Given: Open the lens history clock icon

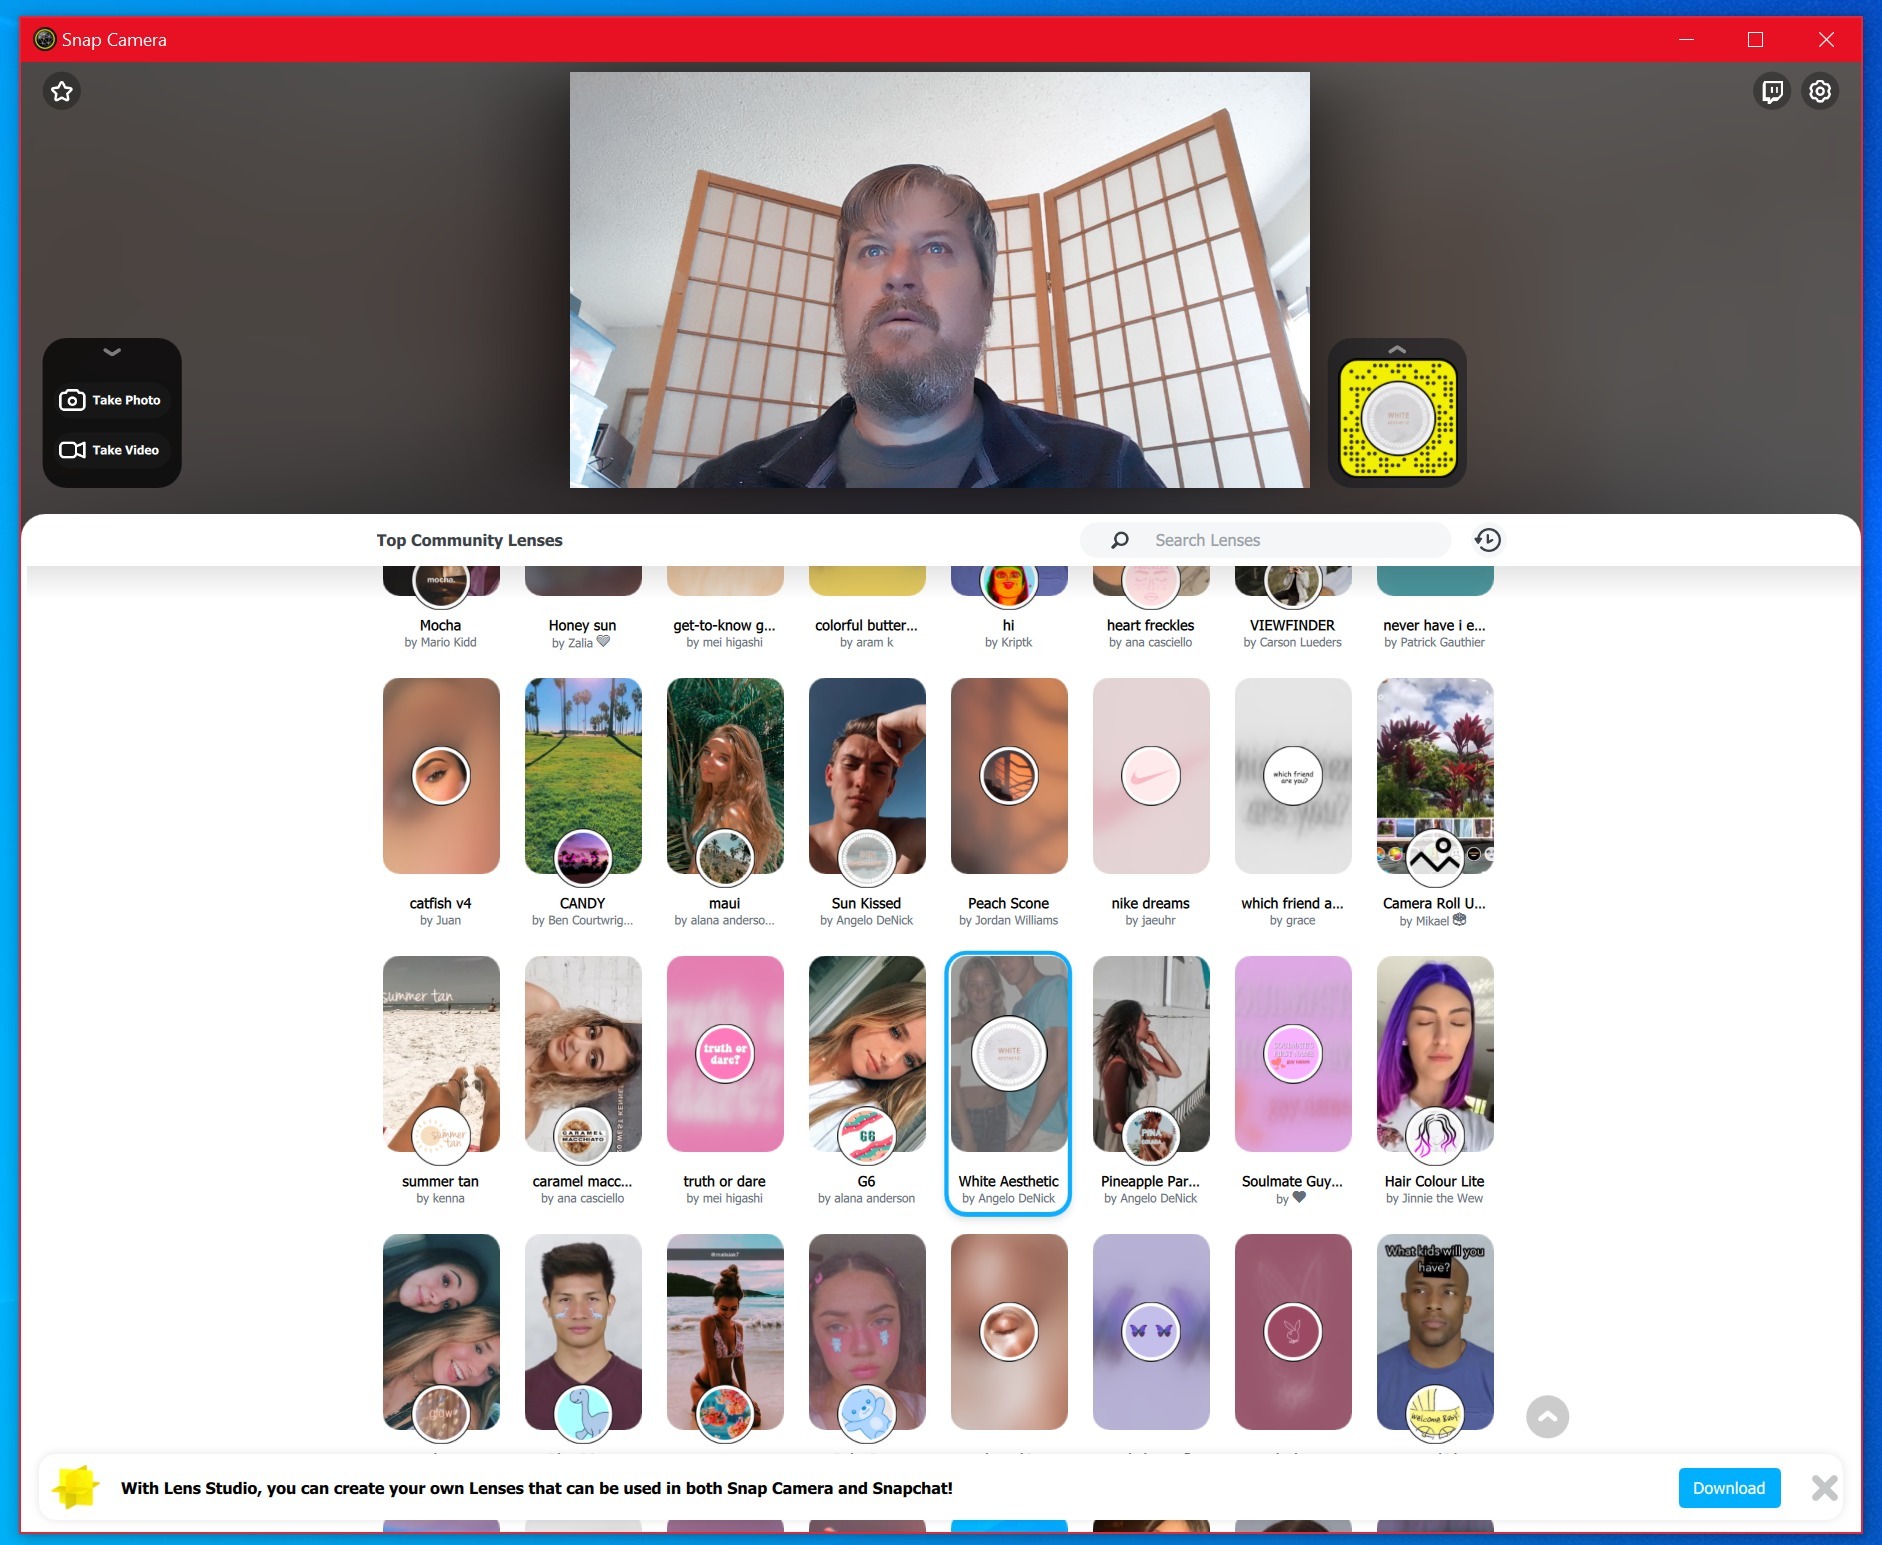Looking at the screenshot, I should click(1488, 540).
